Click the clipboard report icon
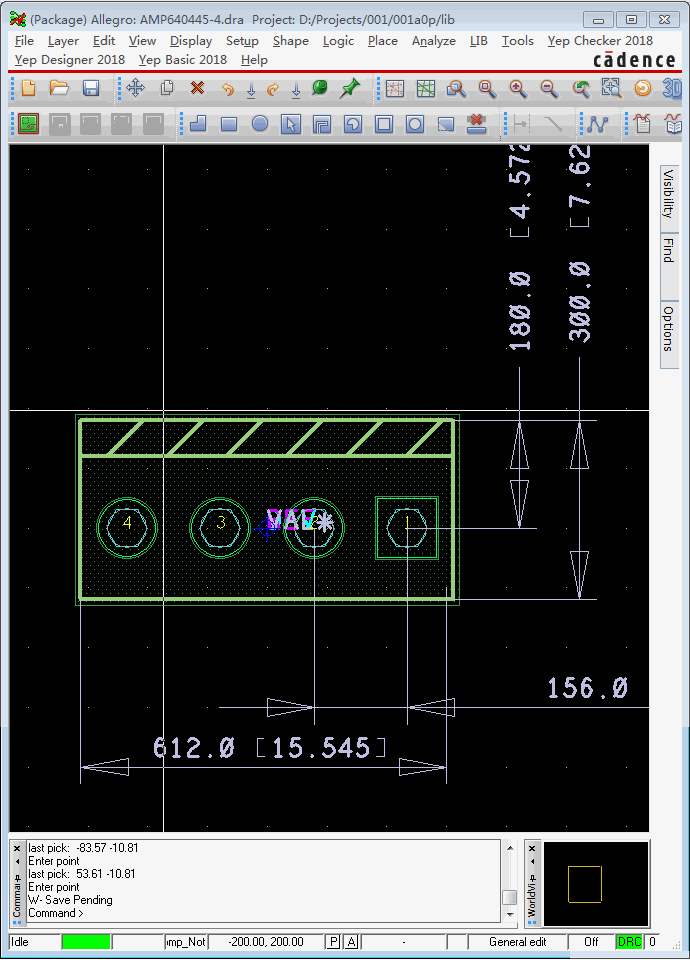690x960 pixels. tap(642, 124)
